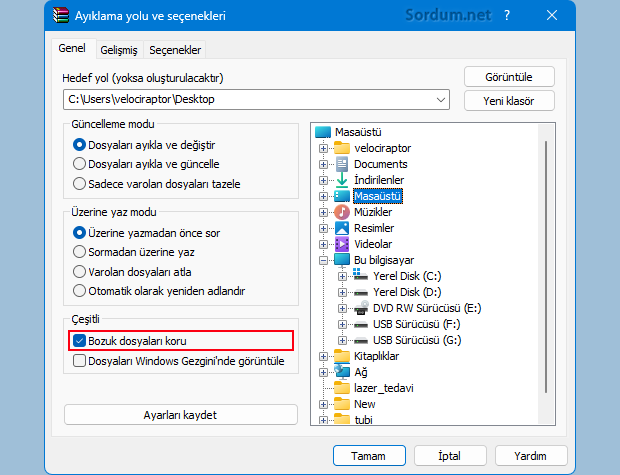Expand the DVD RW Sürücüsü (E:) node

point(342,308)
